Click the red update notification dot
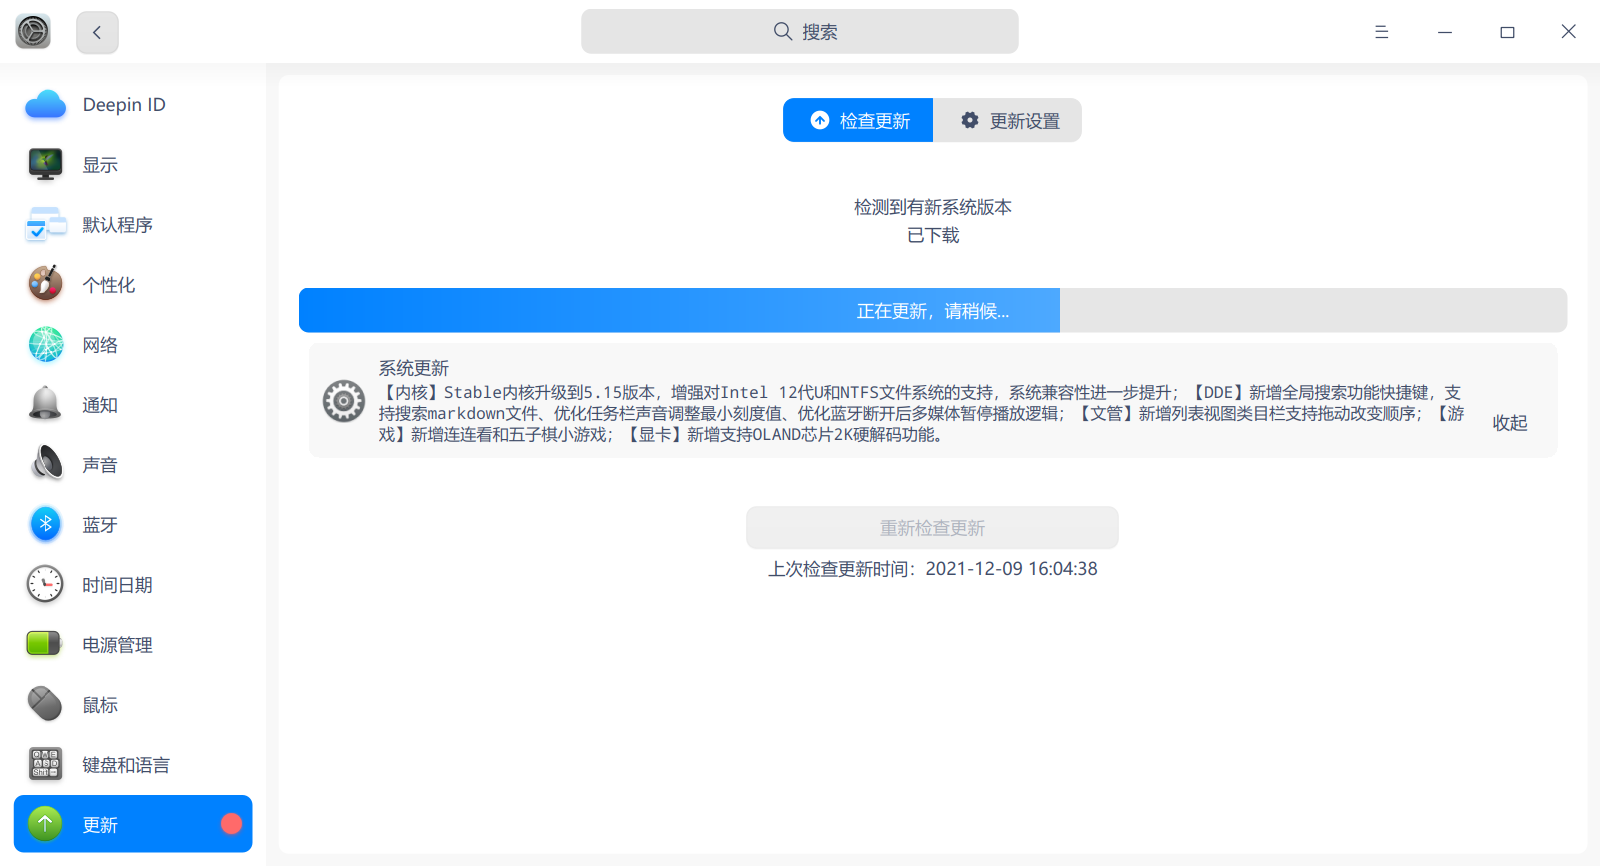This screenshot has width=1600, height=866. pos(231,824)
